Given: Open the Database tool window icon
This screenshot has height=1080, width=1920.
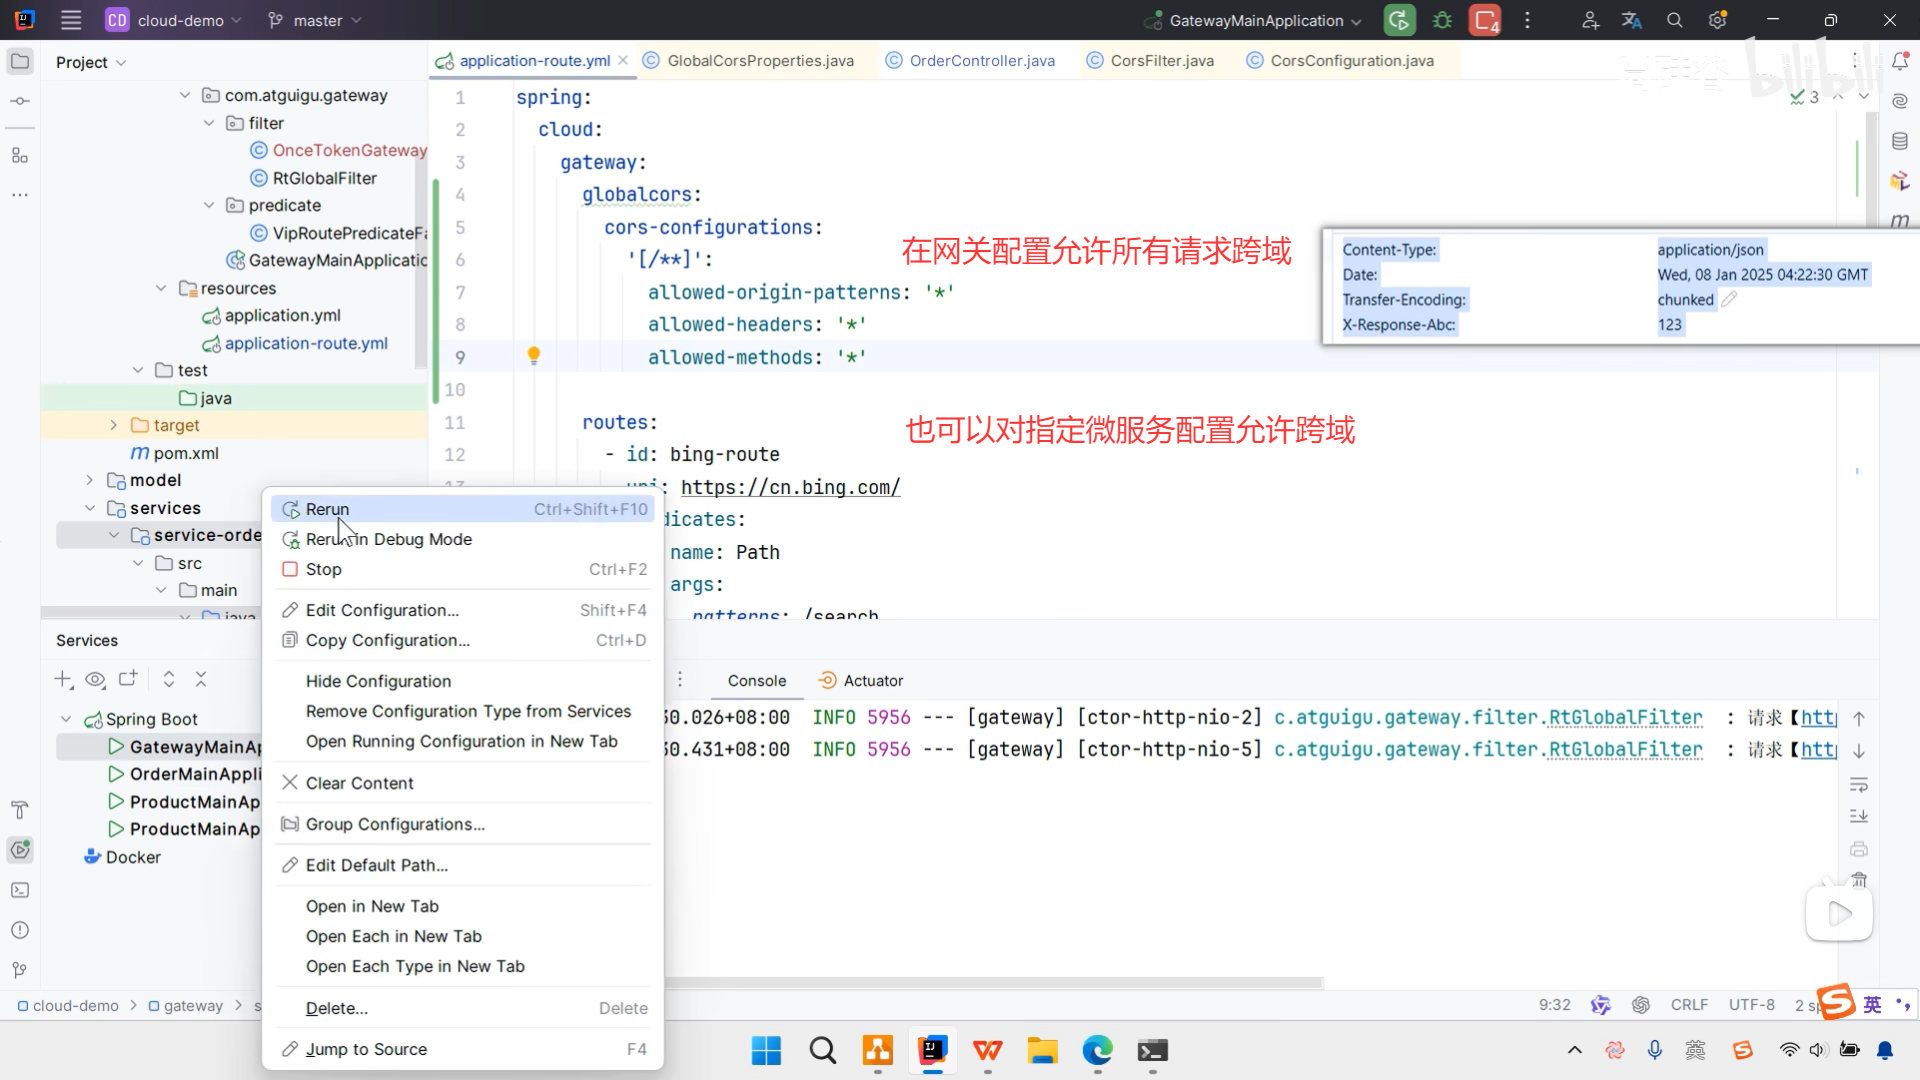Looking at the screenshot, I should coord(1900,141).
